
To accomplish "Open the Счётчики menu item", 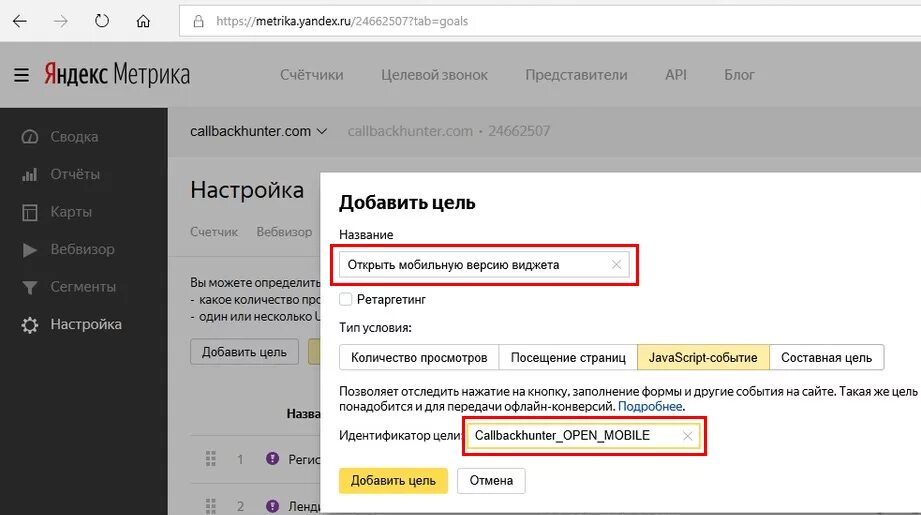I will pos(311,75).
